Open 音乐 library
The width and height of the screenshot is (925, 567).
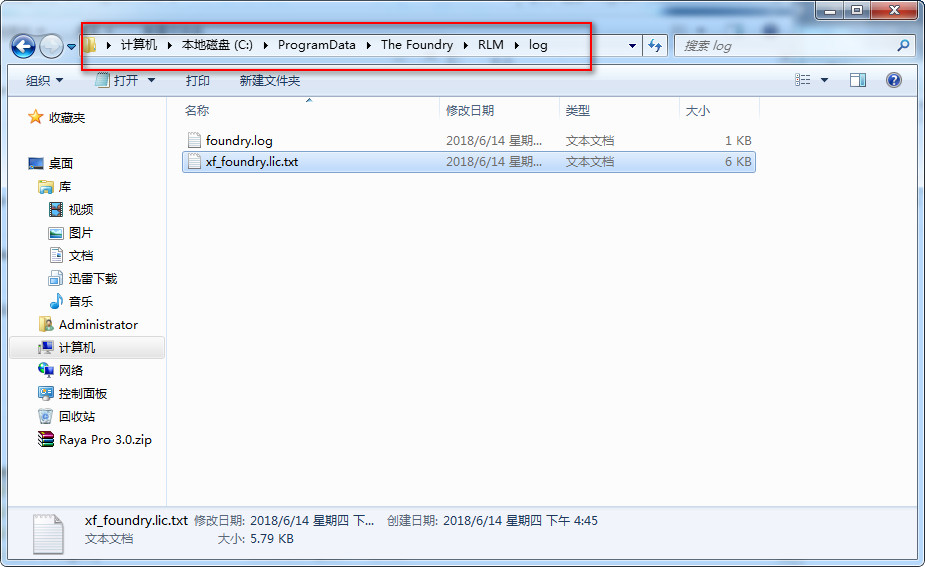pyautogui.click(x=81, y=301)
